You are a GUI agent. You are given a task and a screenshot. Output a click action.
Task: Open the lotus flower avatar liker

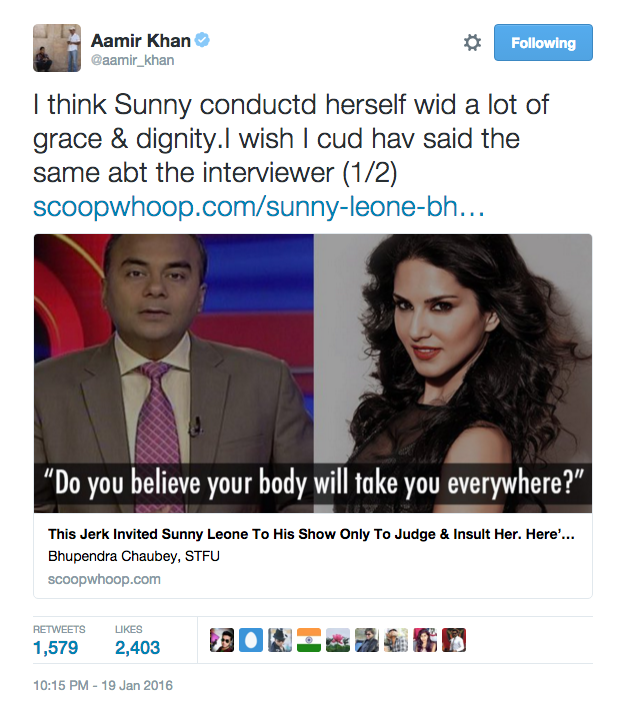[x=338, y=640]
